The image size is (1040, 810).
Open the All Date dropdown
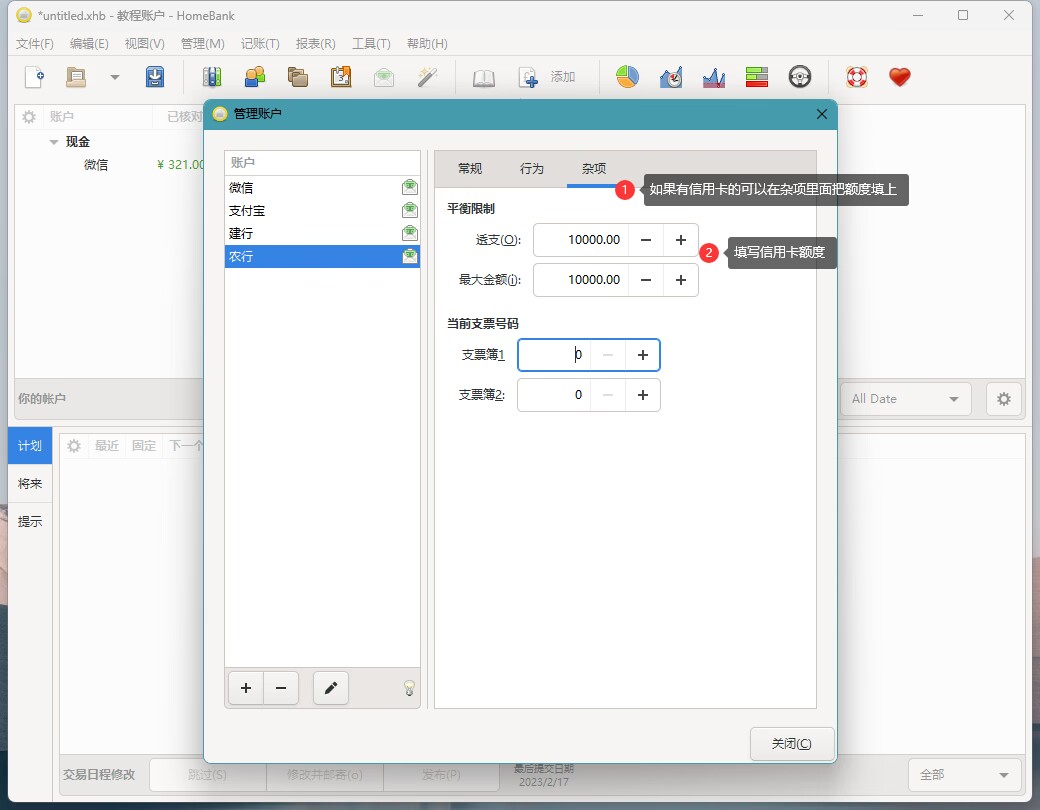905,399
